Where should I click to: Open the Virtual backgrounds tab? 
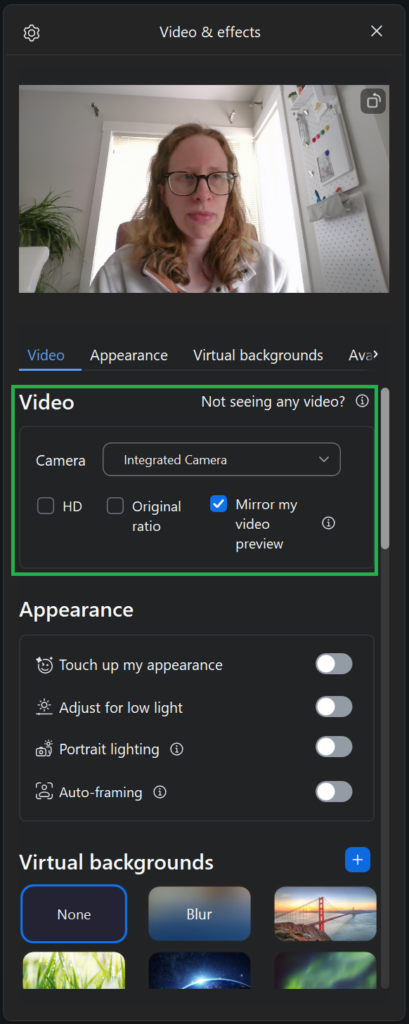[258, 355]
